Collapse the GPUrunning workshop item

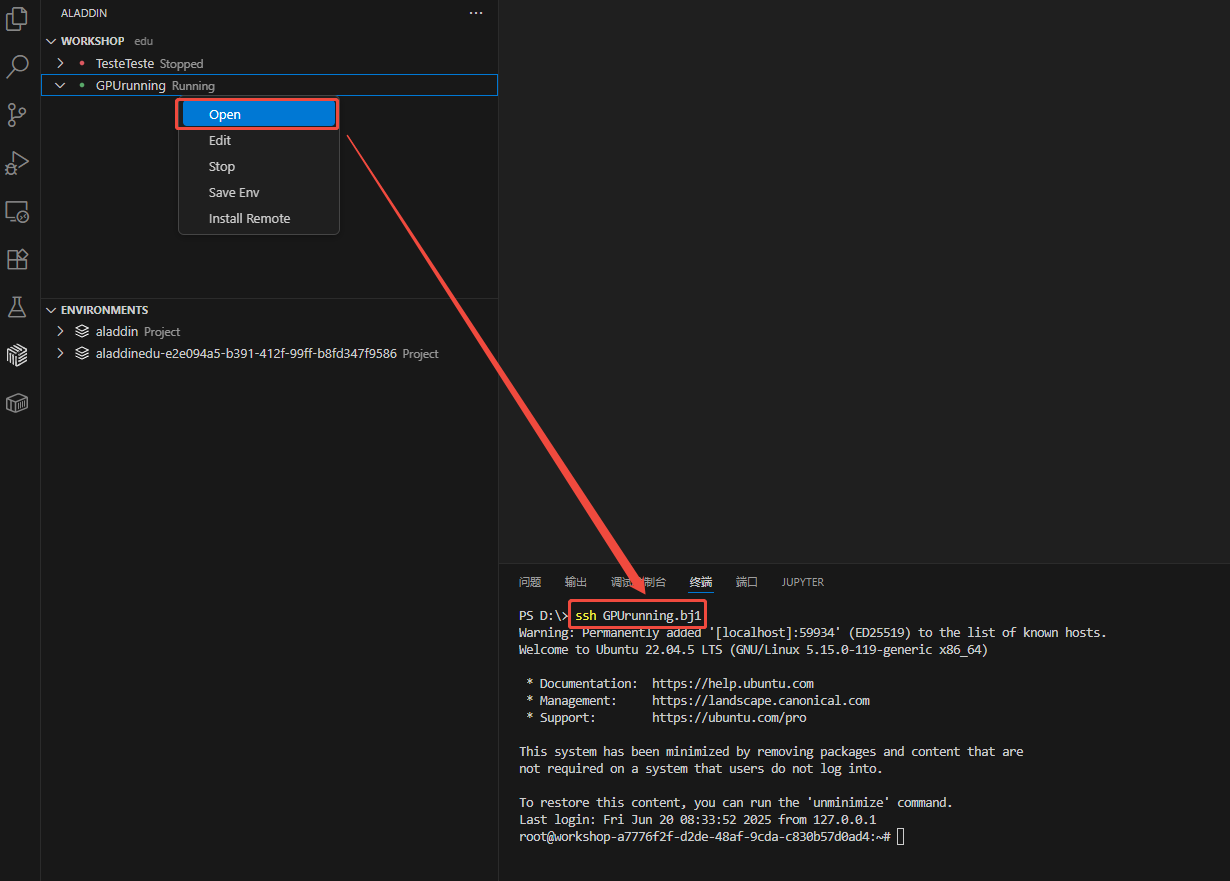pyautogui.click(x=60, y=86)
